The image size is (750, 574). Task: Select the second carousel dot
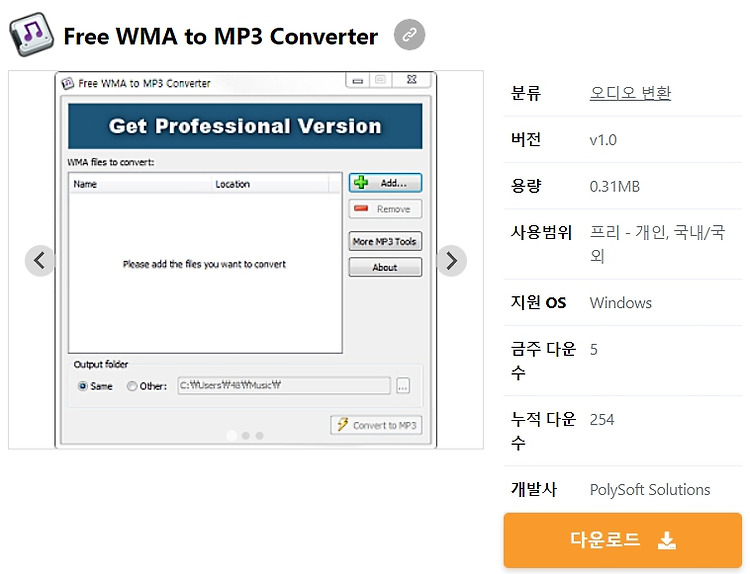pos(245,435)
